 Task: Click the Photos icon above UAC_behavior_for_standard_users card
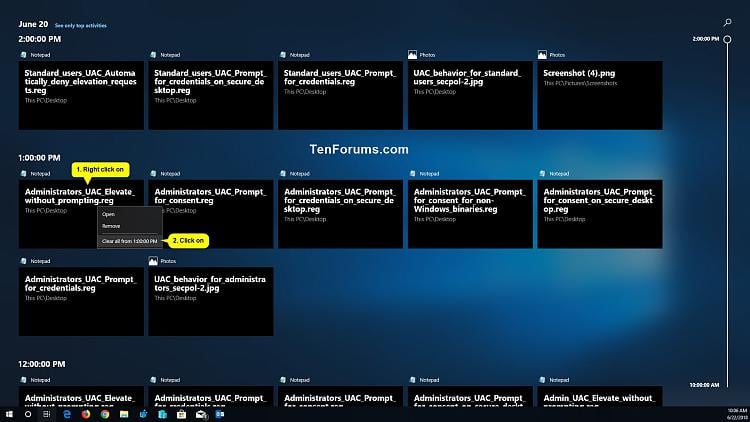click(412, 55)
